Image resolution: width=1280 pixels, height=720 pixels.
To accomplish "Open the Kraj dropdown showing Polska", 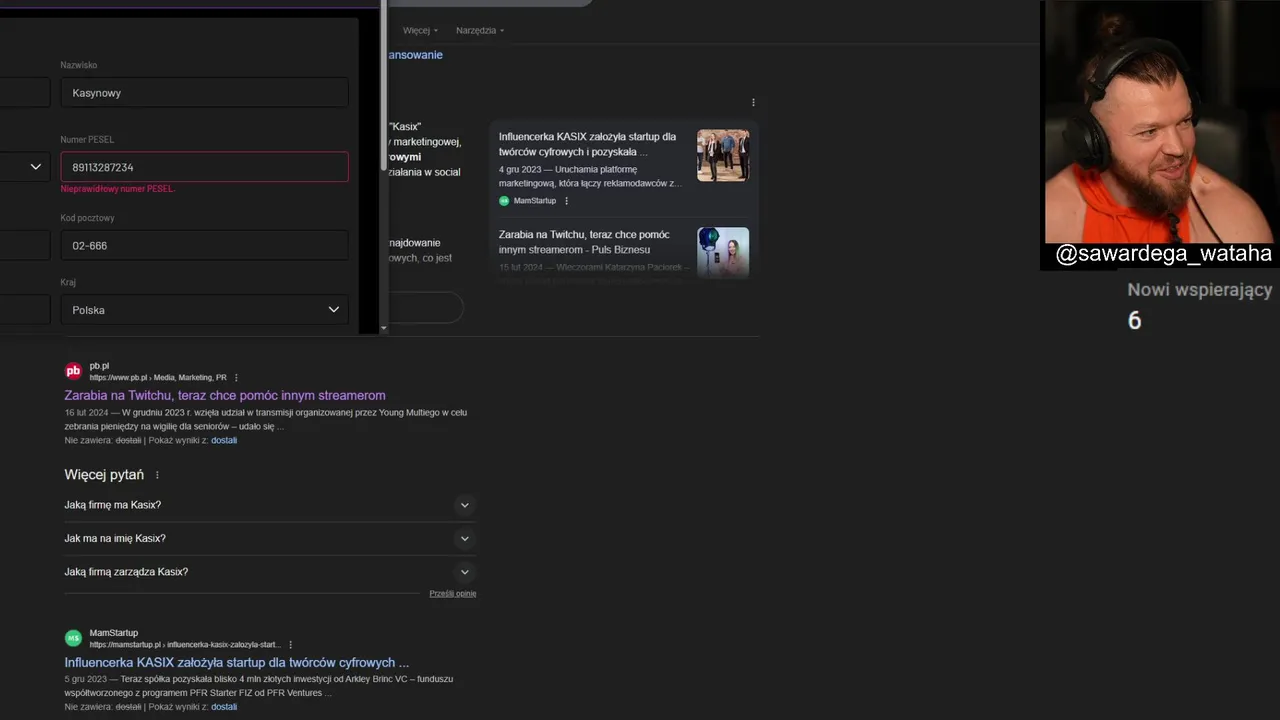I will click(204, 310).
